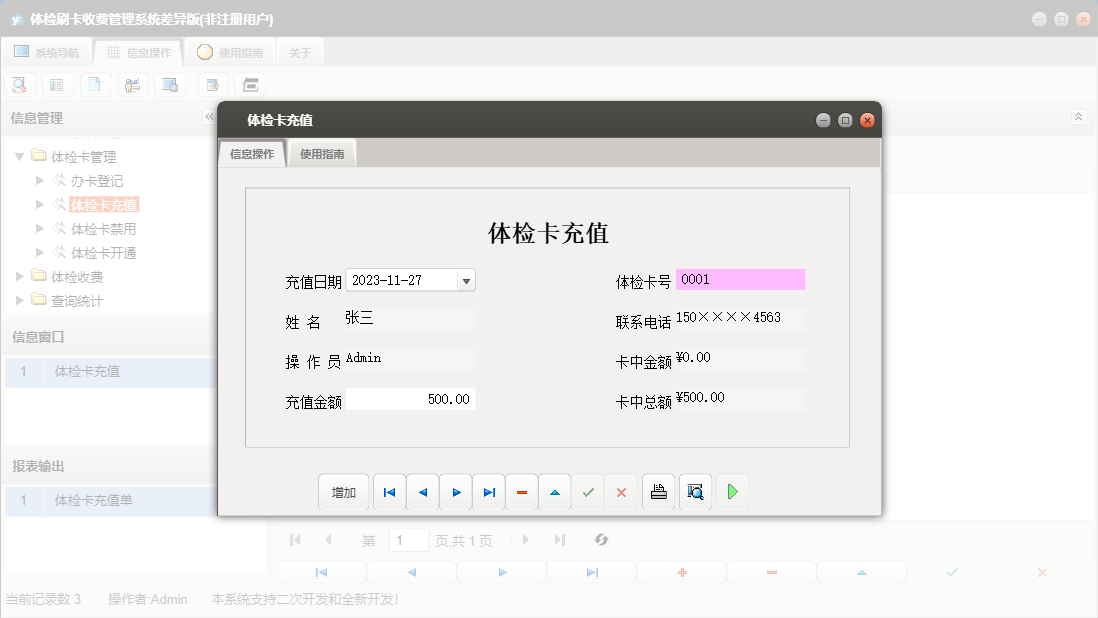Select the new document icon in the toolbar

point(95,84)
